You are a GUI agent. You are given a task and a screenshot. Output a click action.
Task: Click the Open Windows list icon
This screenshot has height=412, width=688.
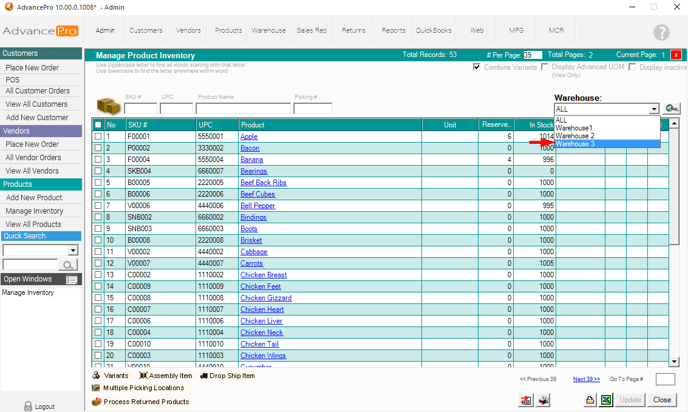[72, 280]
